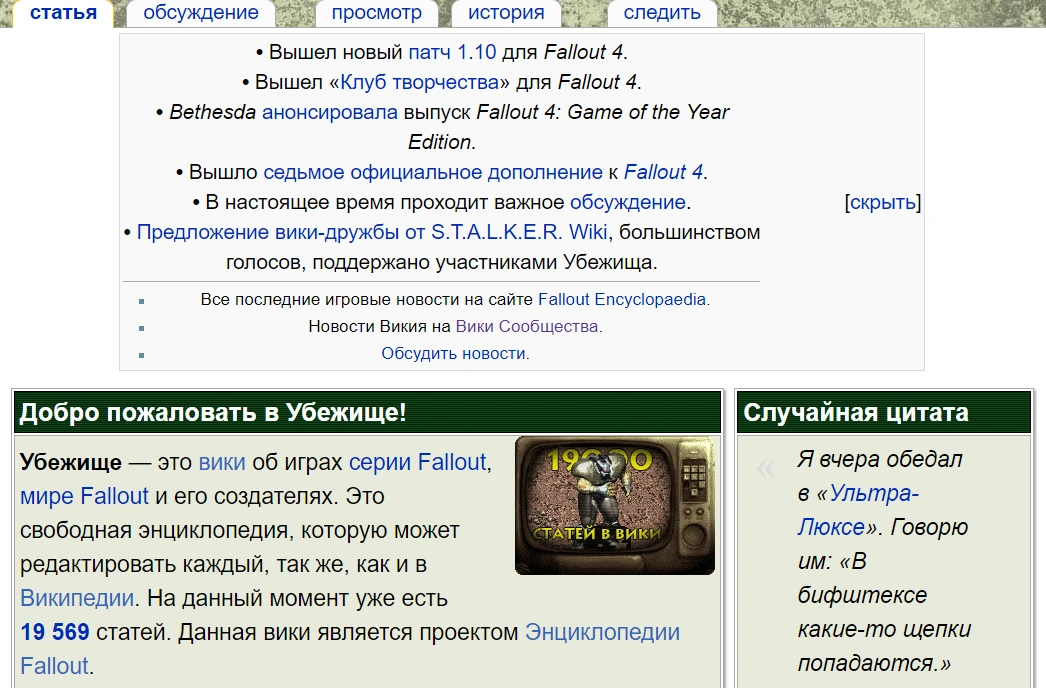This screenshot has height=688, width=1046.
Task: Click the text «Новости Викия на»
Action: click(379, 326)
